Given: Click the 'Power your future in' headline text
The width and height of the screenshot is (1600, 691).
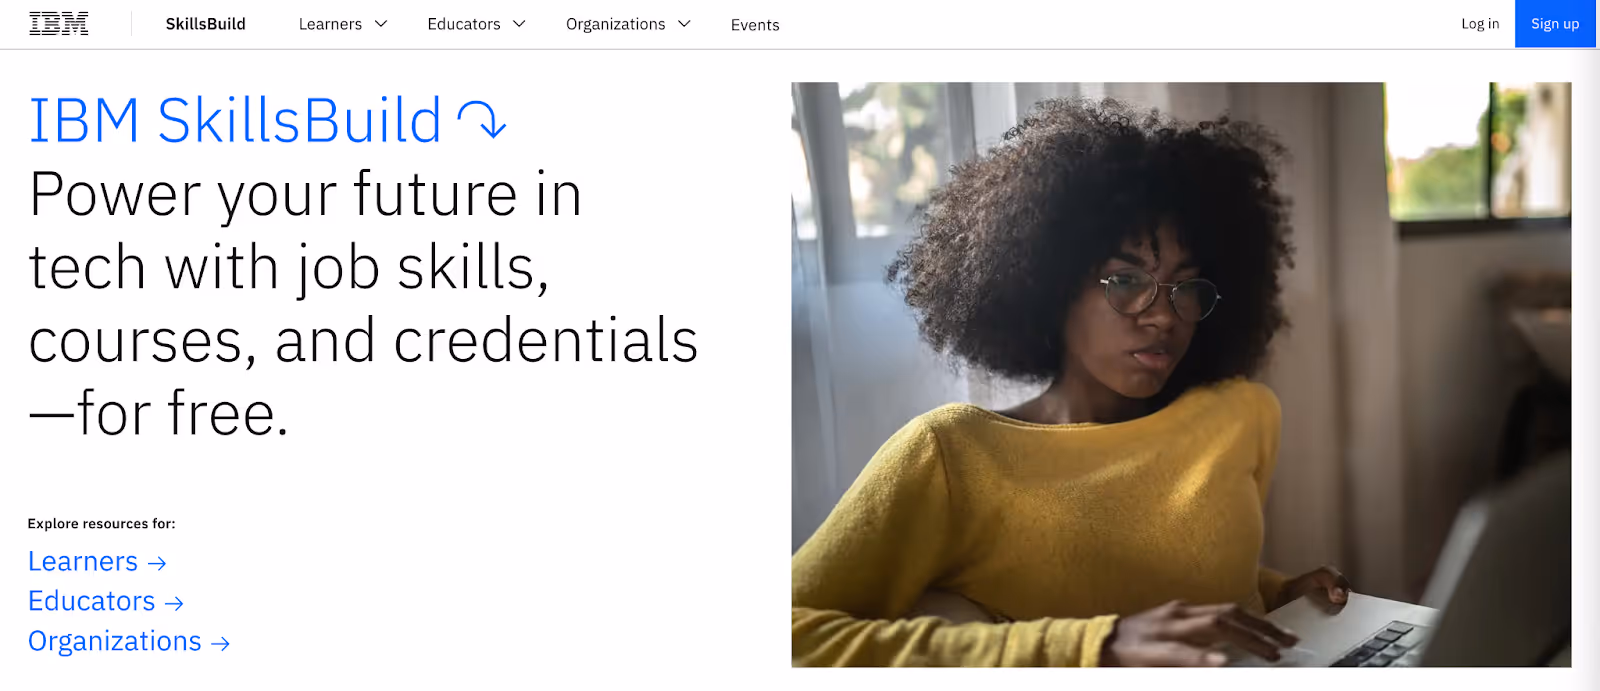Looking at the screenshot, I should click(x=305, y=196).
